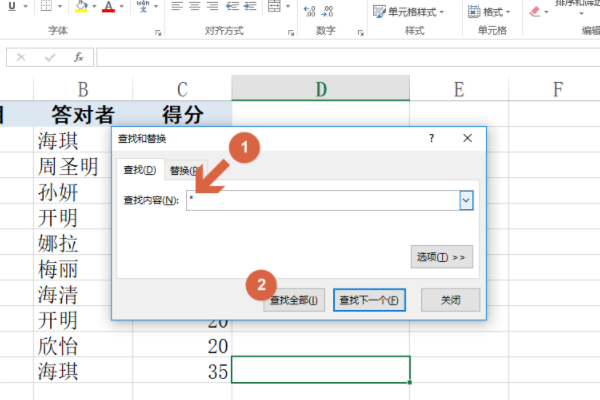Expand options with 选项 button
This screenshot has width=600, height=400.
(441, 257)
